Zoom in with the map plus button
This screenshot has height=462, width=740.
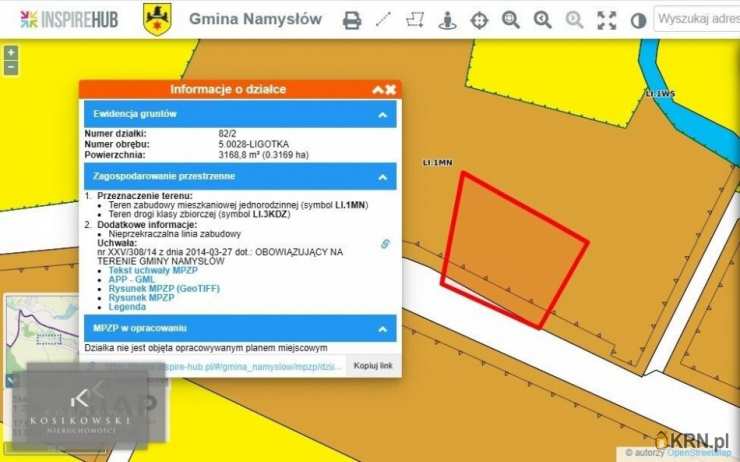coord(11,52)
